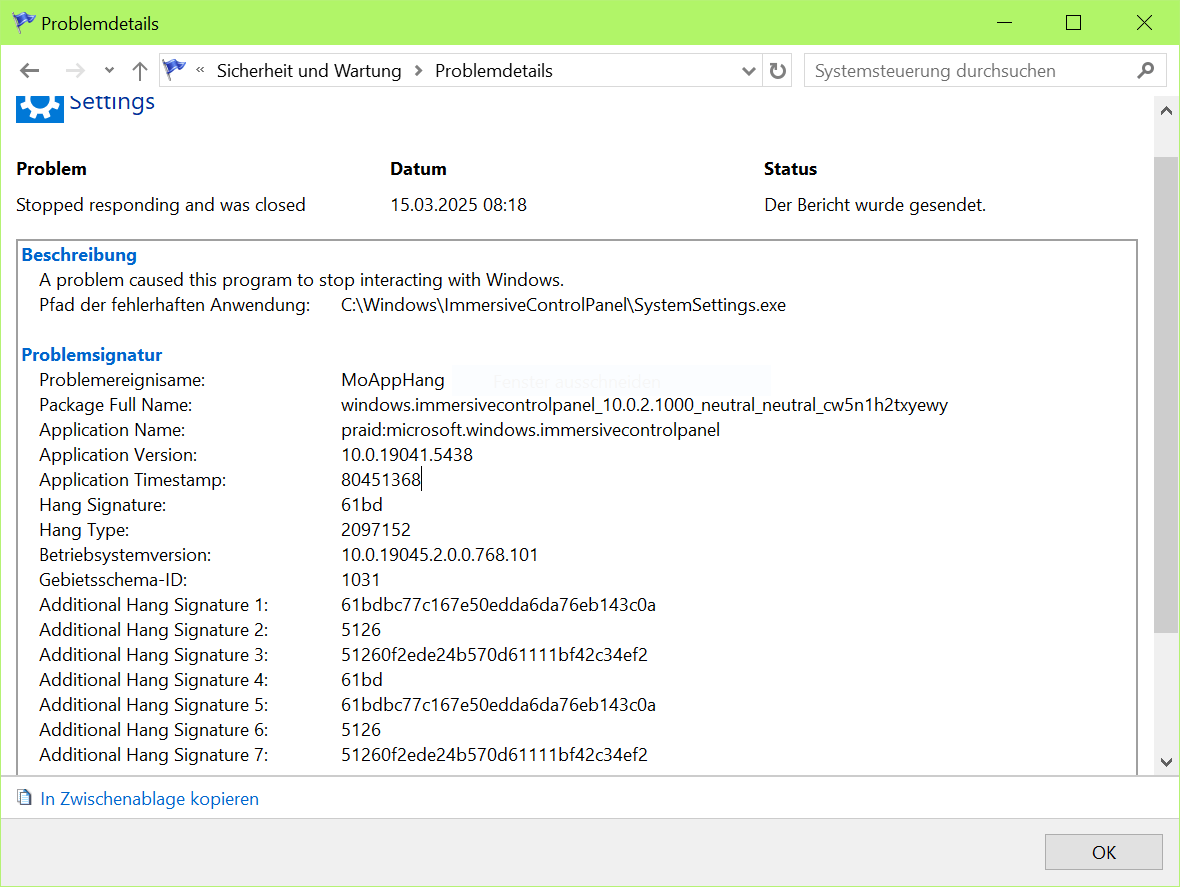Click praid:microsoft.windows.immersivecontrolpanel value
Screen dimensions: 1180x887
pyautogui.click(x=531, y=430)
